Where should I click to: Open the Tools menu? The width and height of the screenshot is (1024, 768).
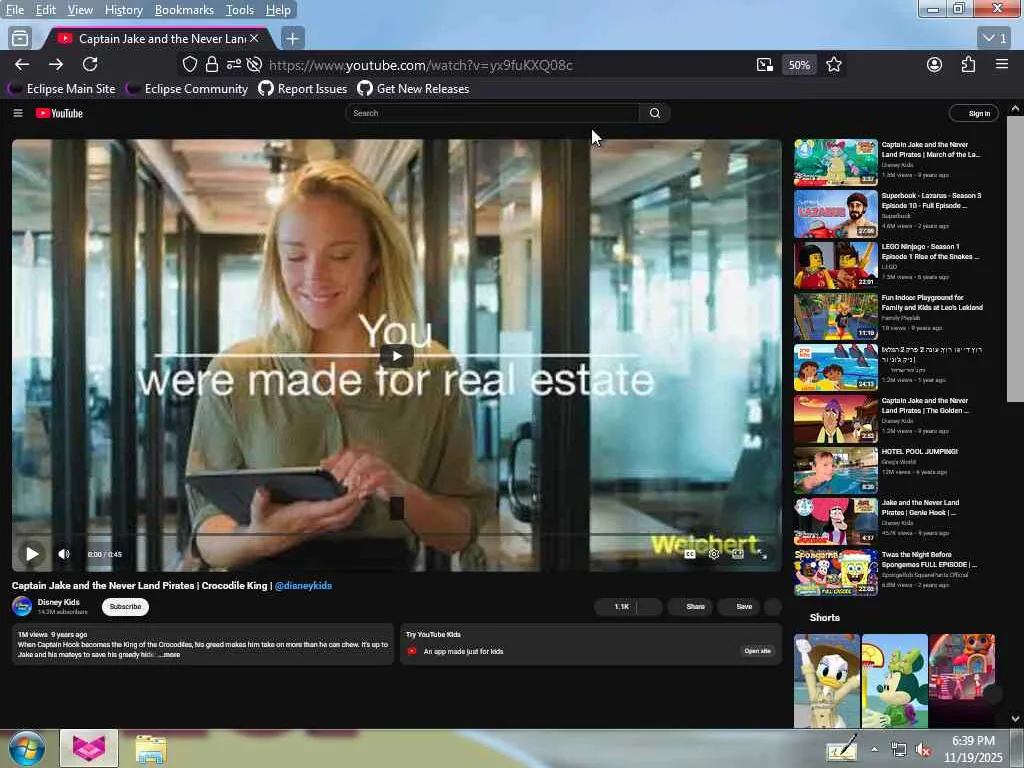[x=240, y=10]
